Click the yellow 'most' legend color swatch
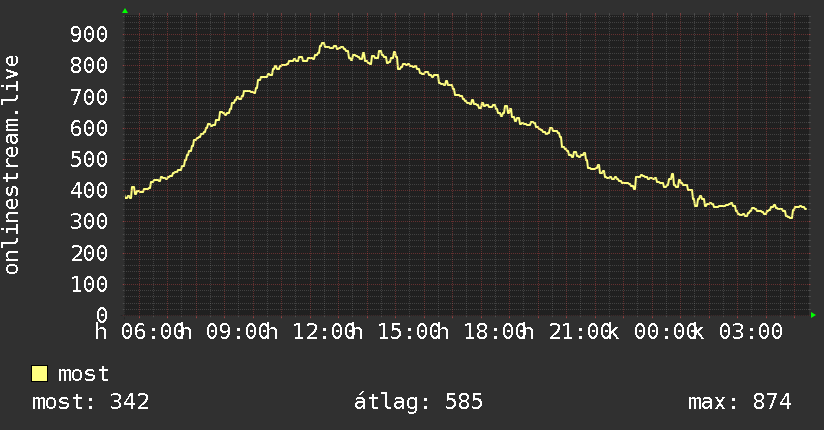The width and height of the screenshot is (824, 430). pos(39,374)
